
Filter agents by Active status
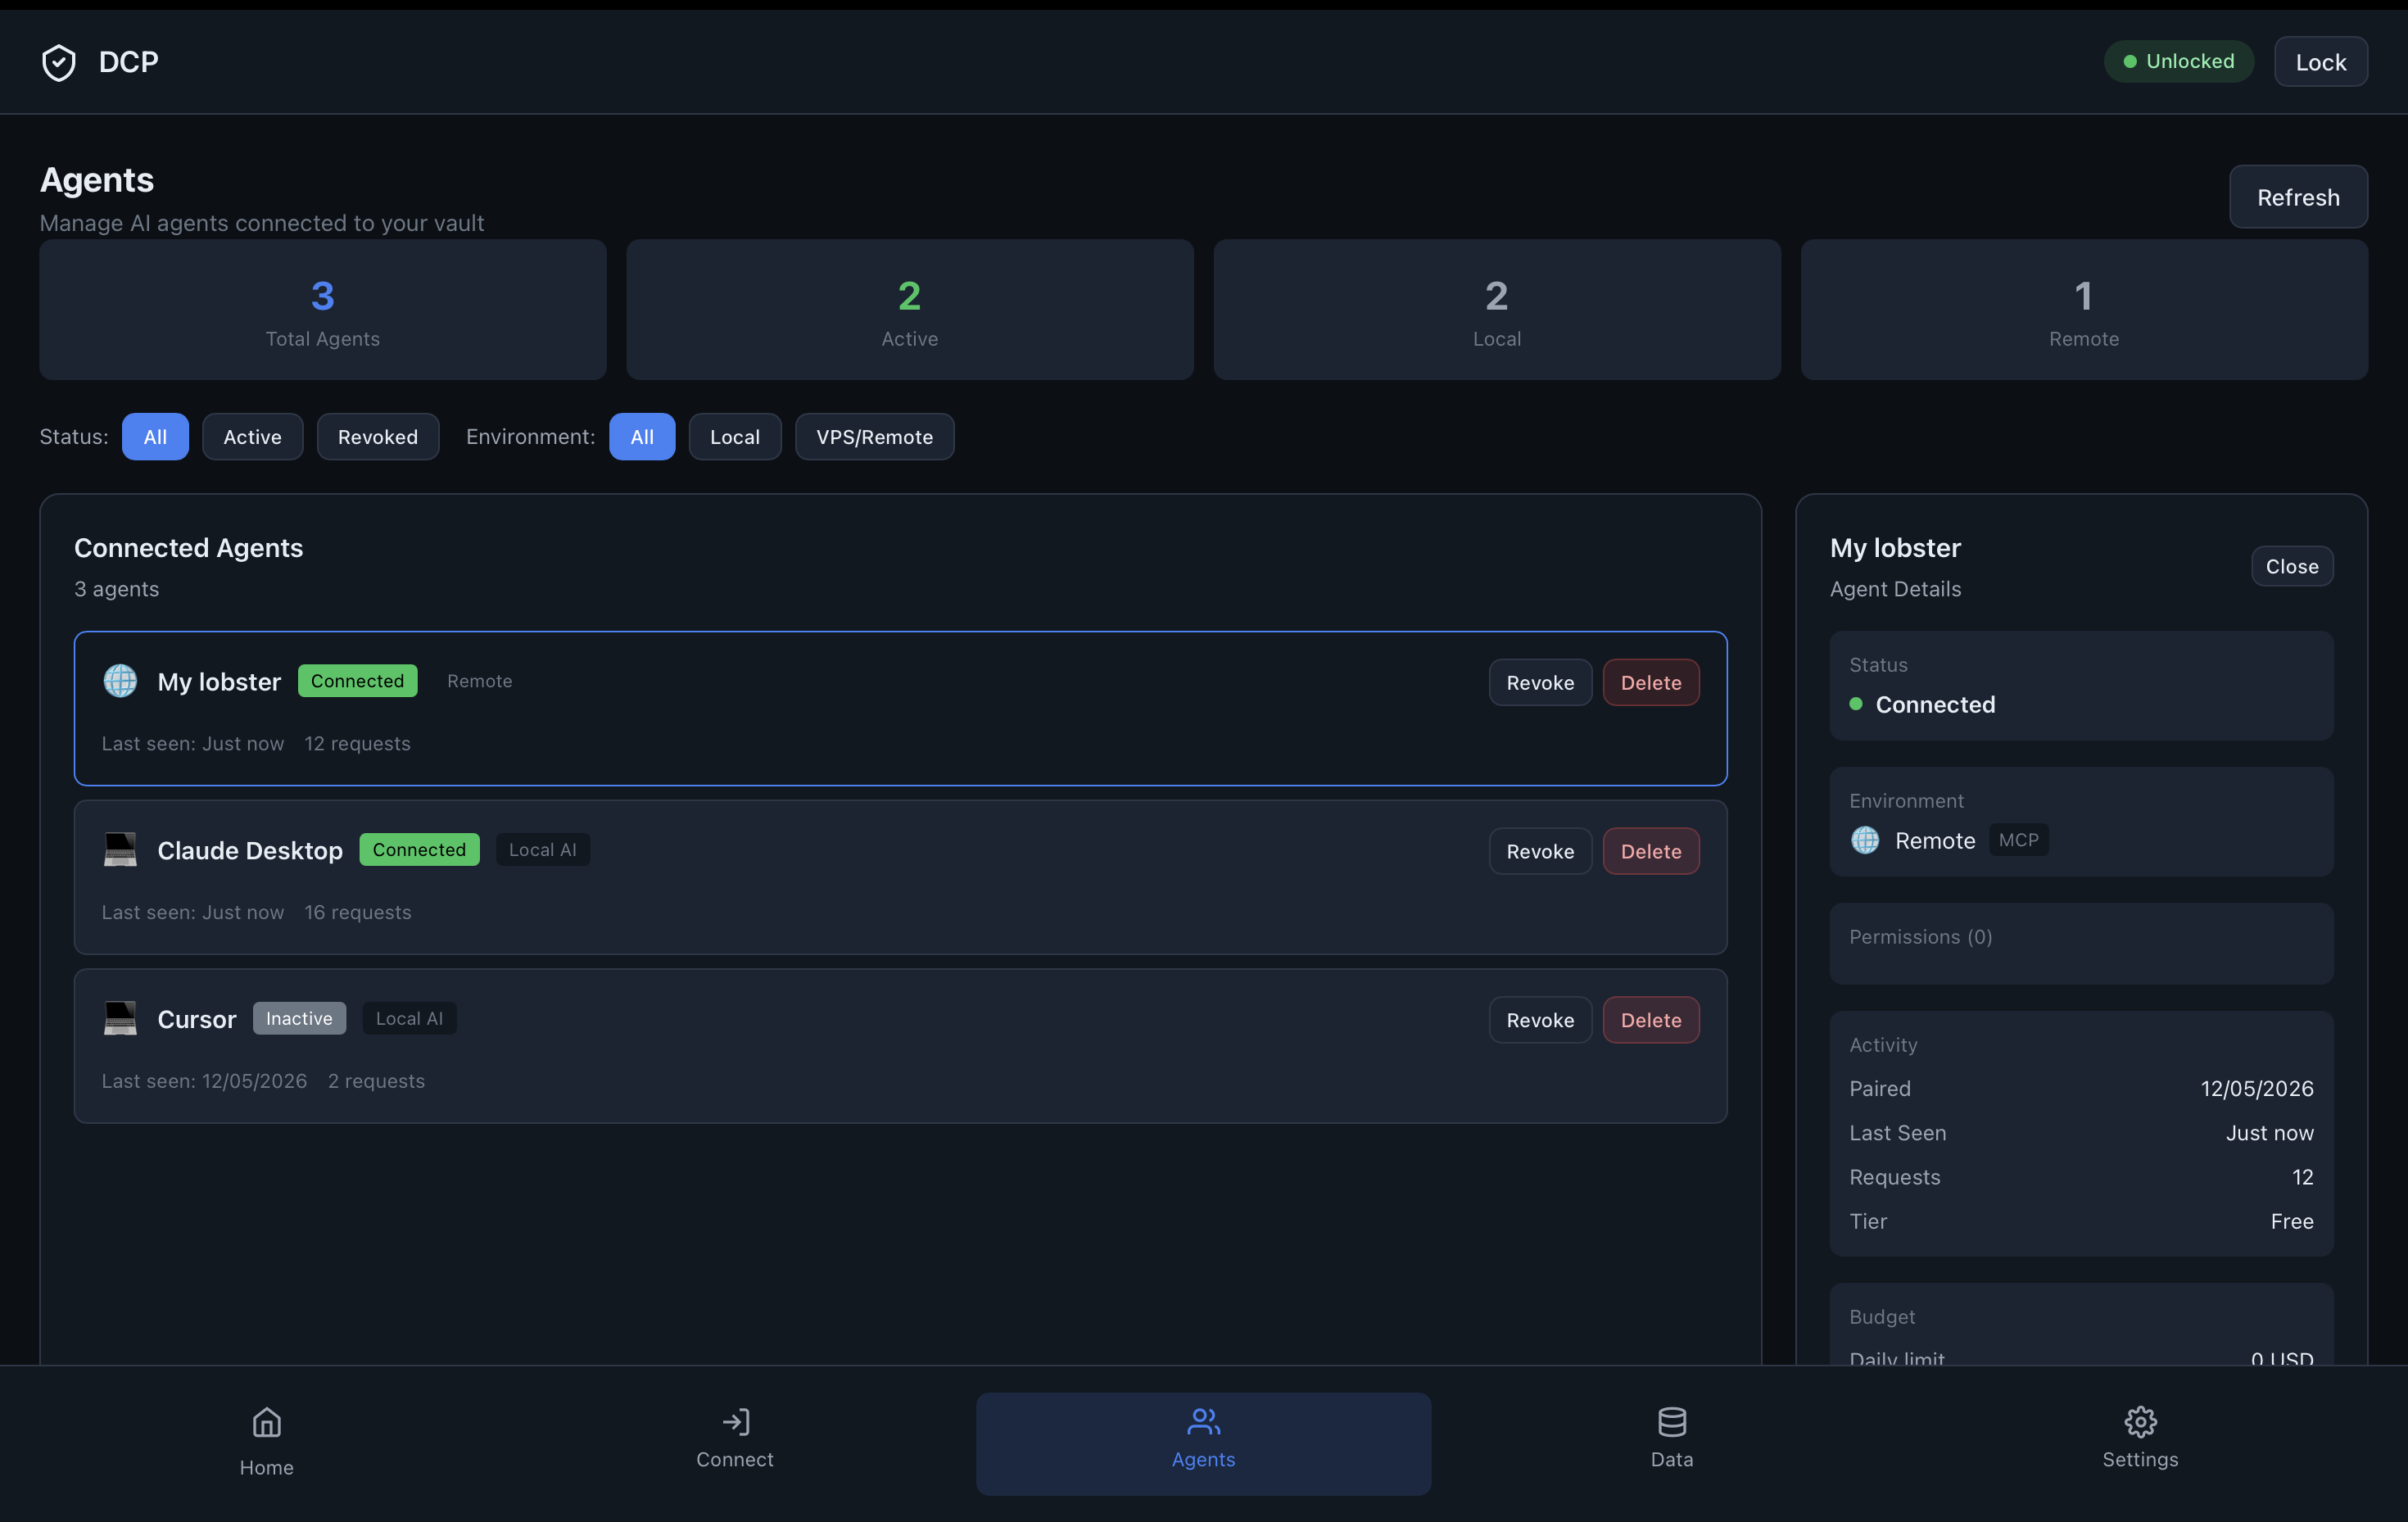[x=252, y=437]
